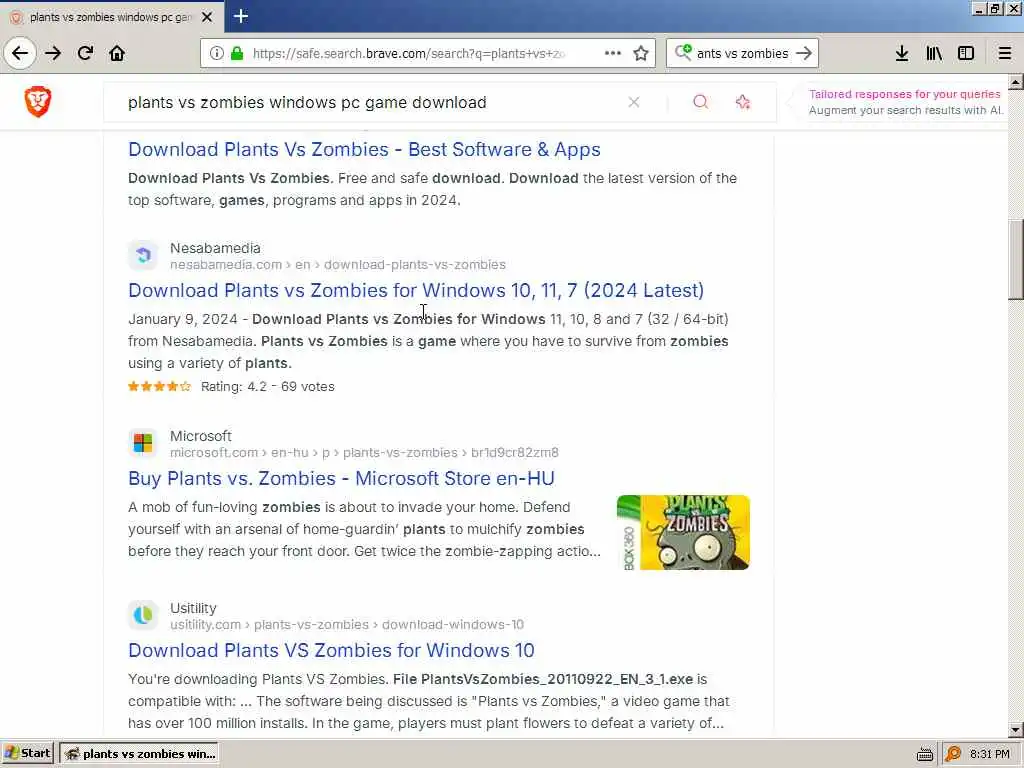
Task: Ask AI with the sparkle icon
Action: click(x=743, y=102)
